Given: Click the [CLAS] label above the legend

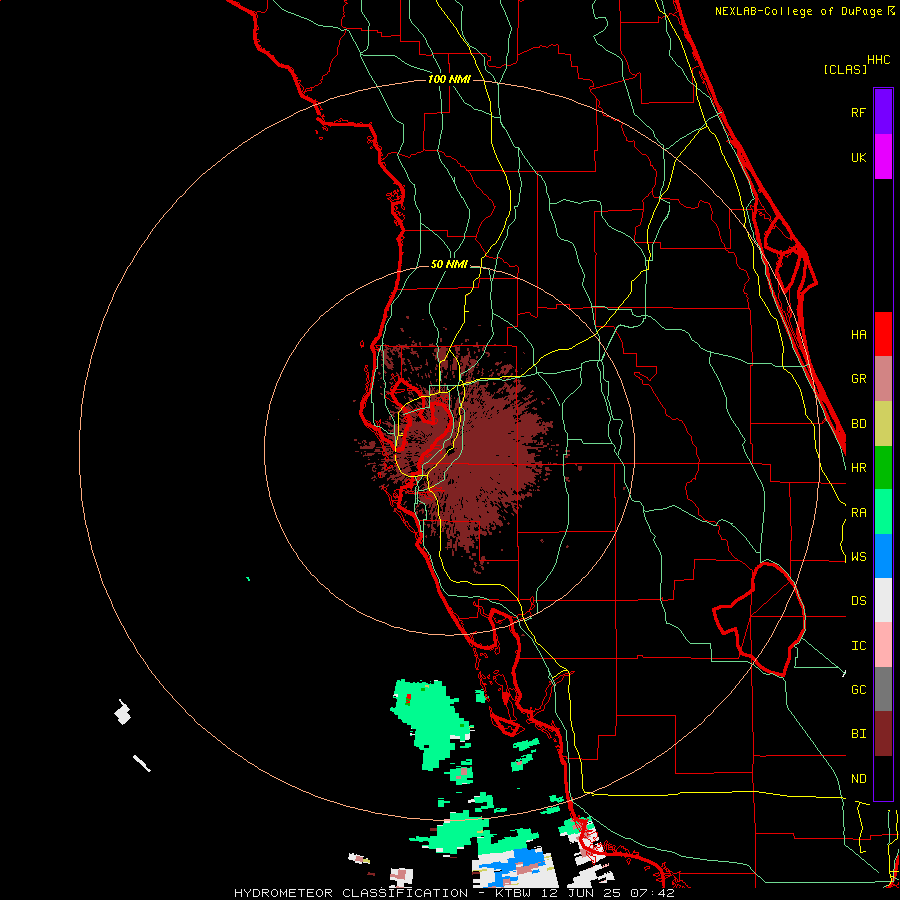Looking at the screenshot, I should 845,70.
